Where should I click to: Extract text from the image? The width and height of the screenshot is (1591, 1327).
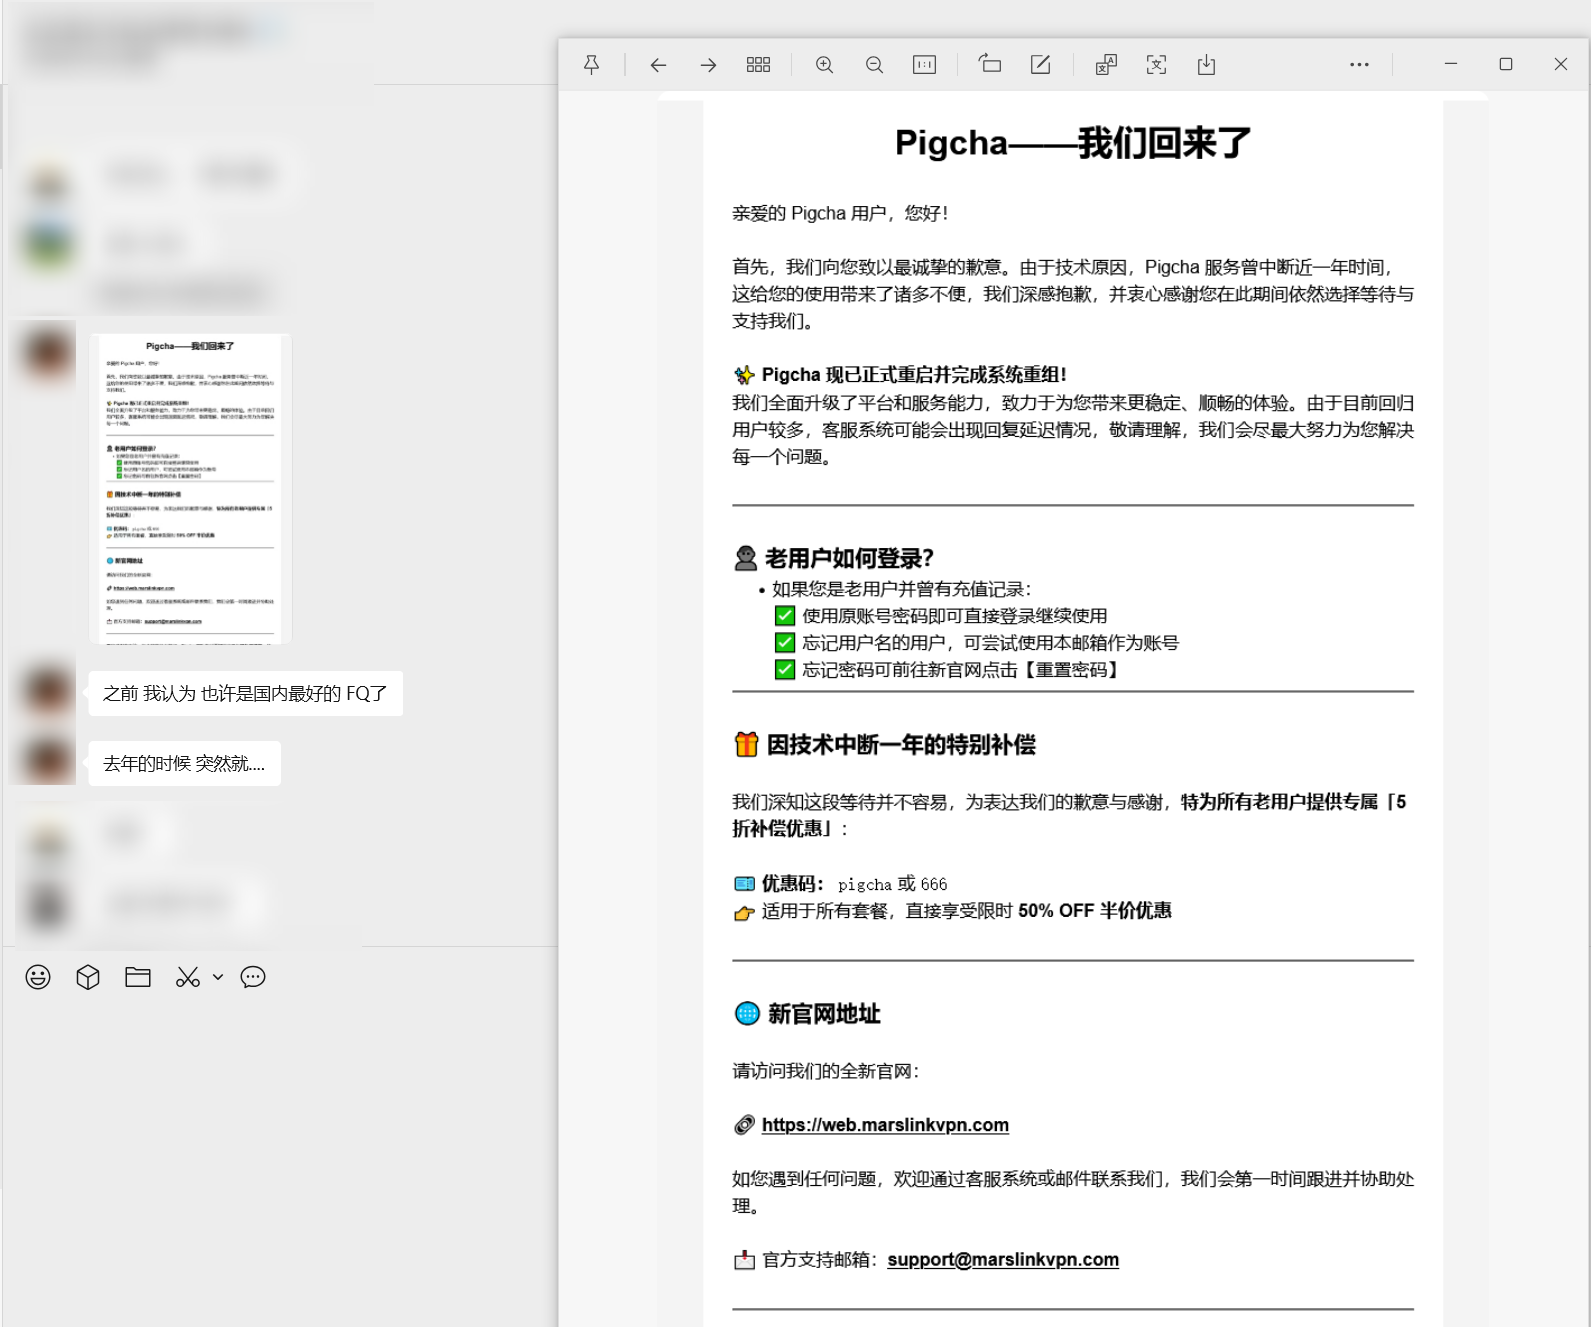pos(1156,65)
